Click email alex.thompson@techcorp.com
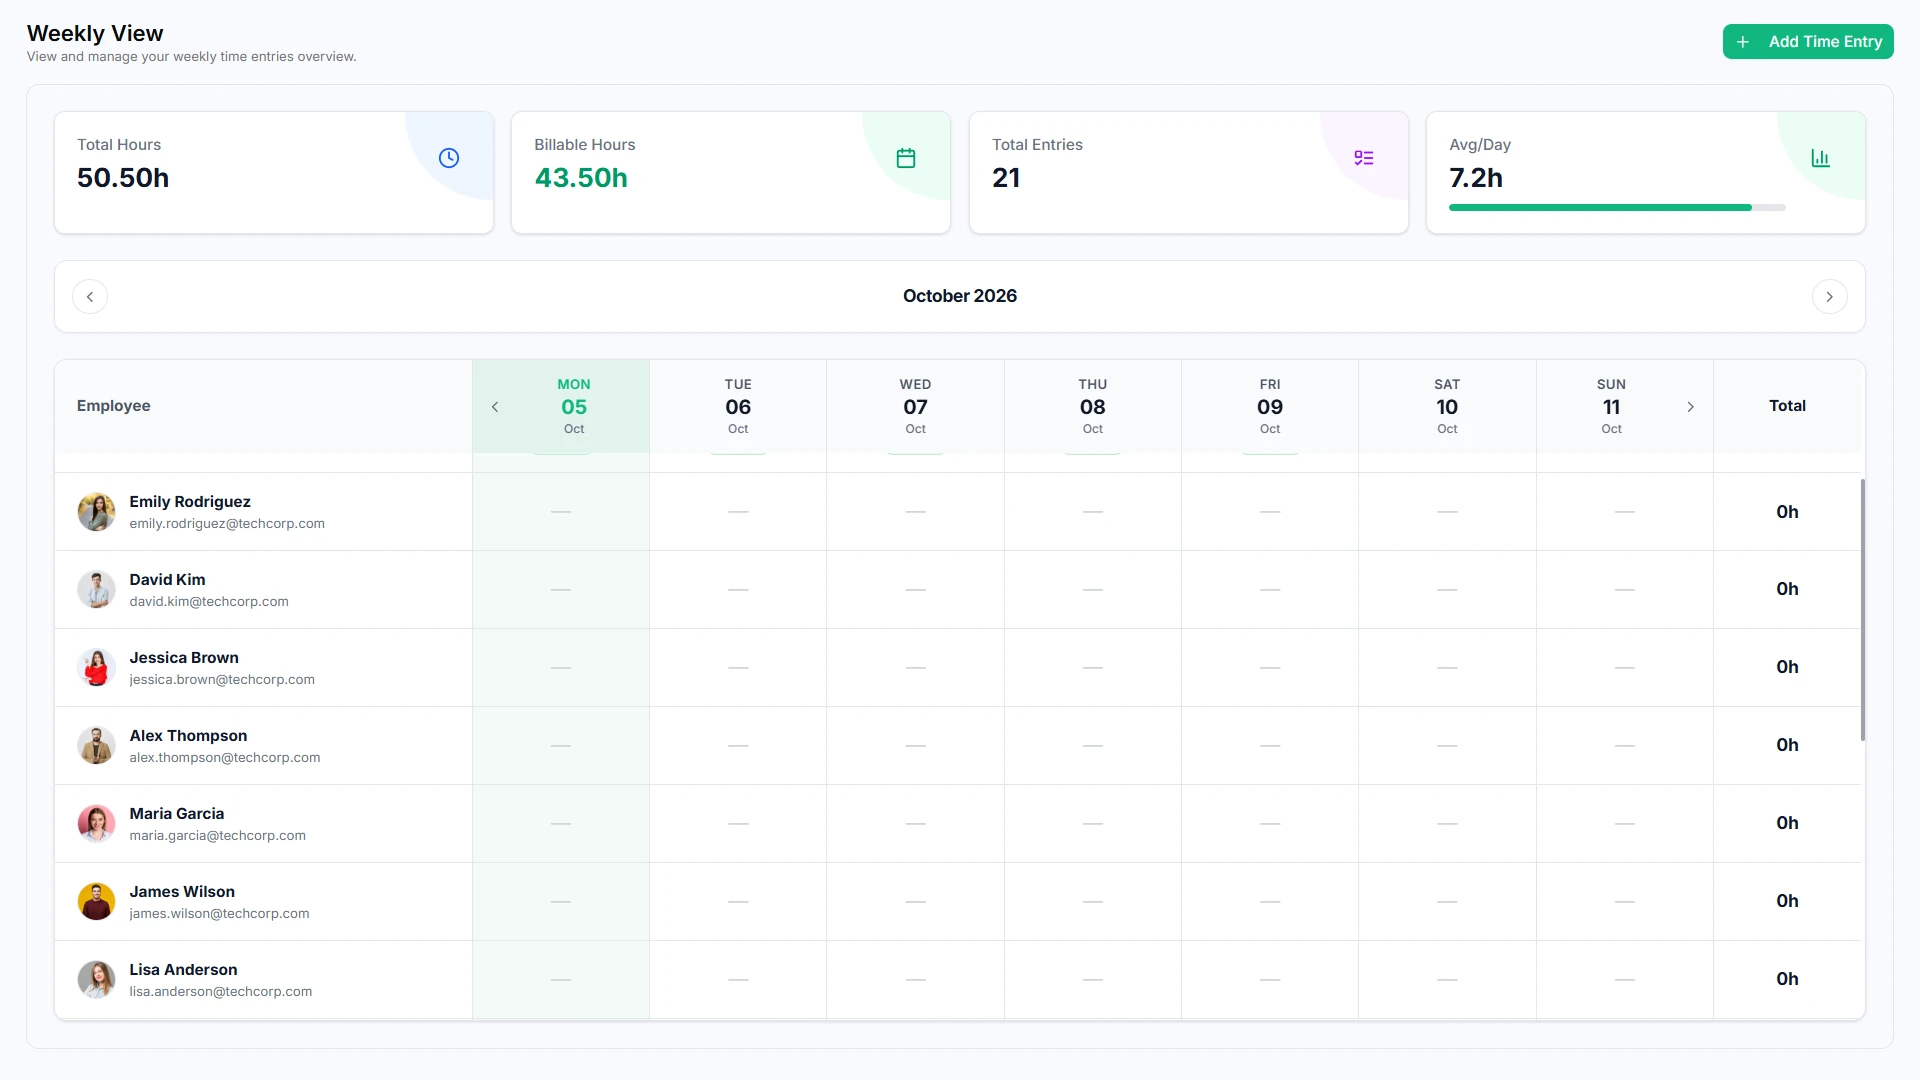Screen dimensions: 1920x1080 225,758
